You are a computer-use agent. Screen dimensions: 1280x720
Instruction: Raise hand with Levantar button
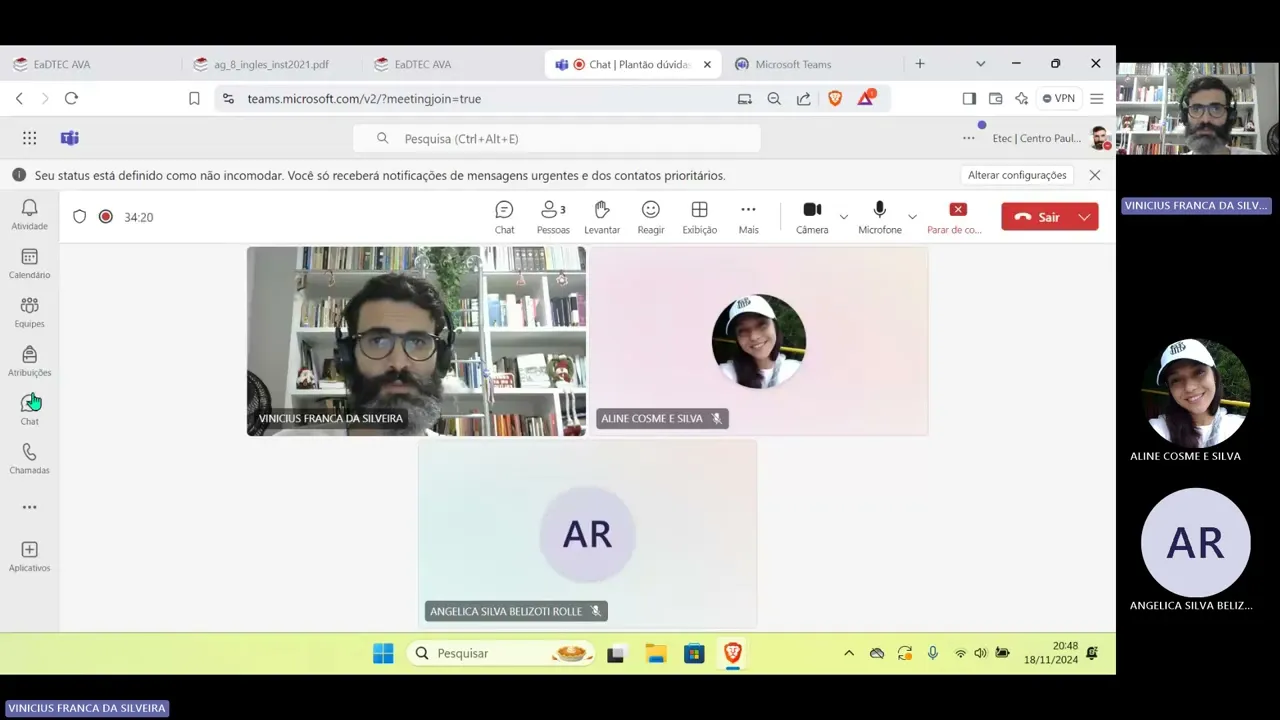pos(601,217)
